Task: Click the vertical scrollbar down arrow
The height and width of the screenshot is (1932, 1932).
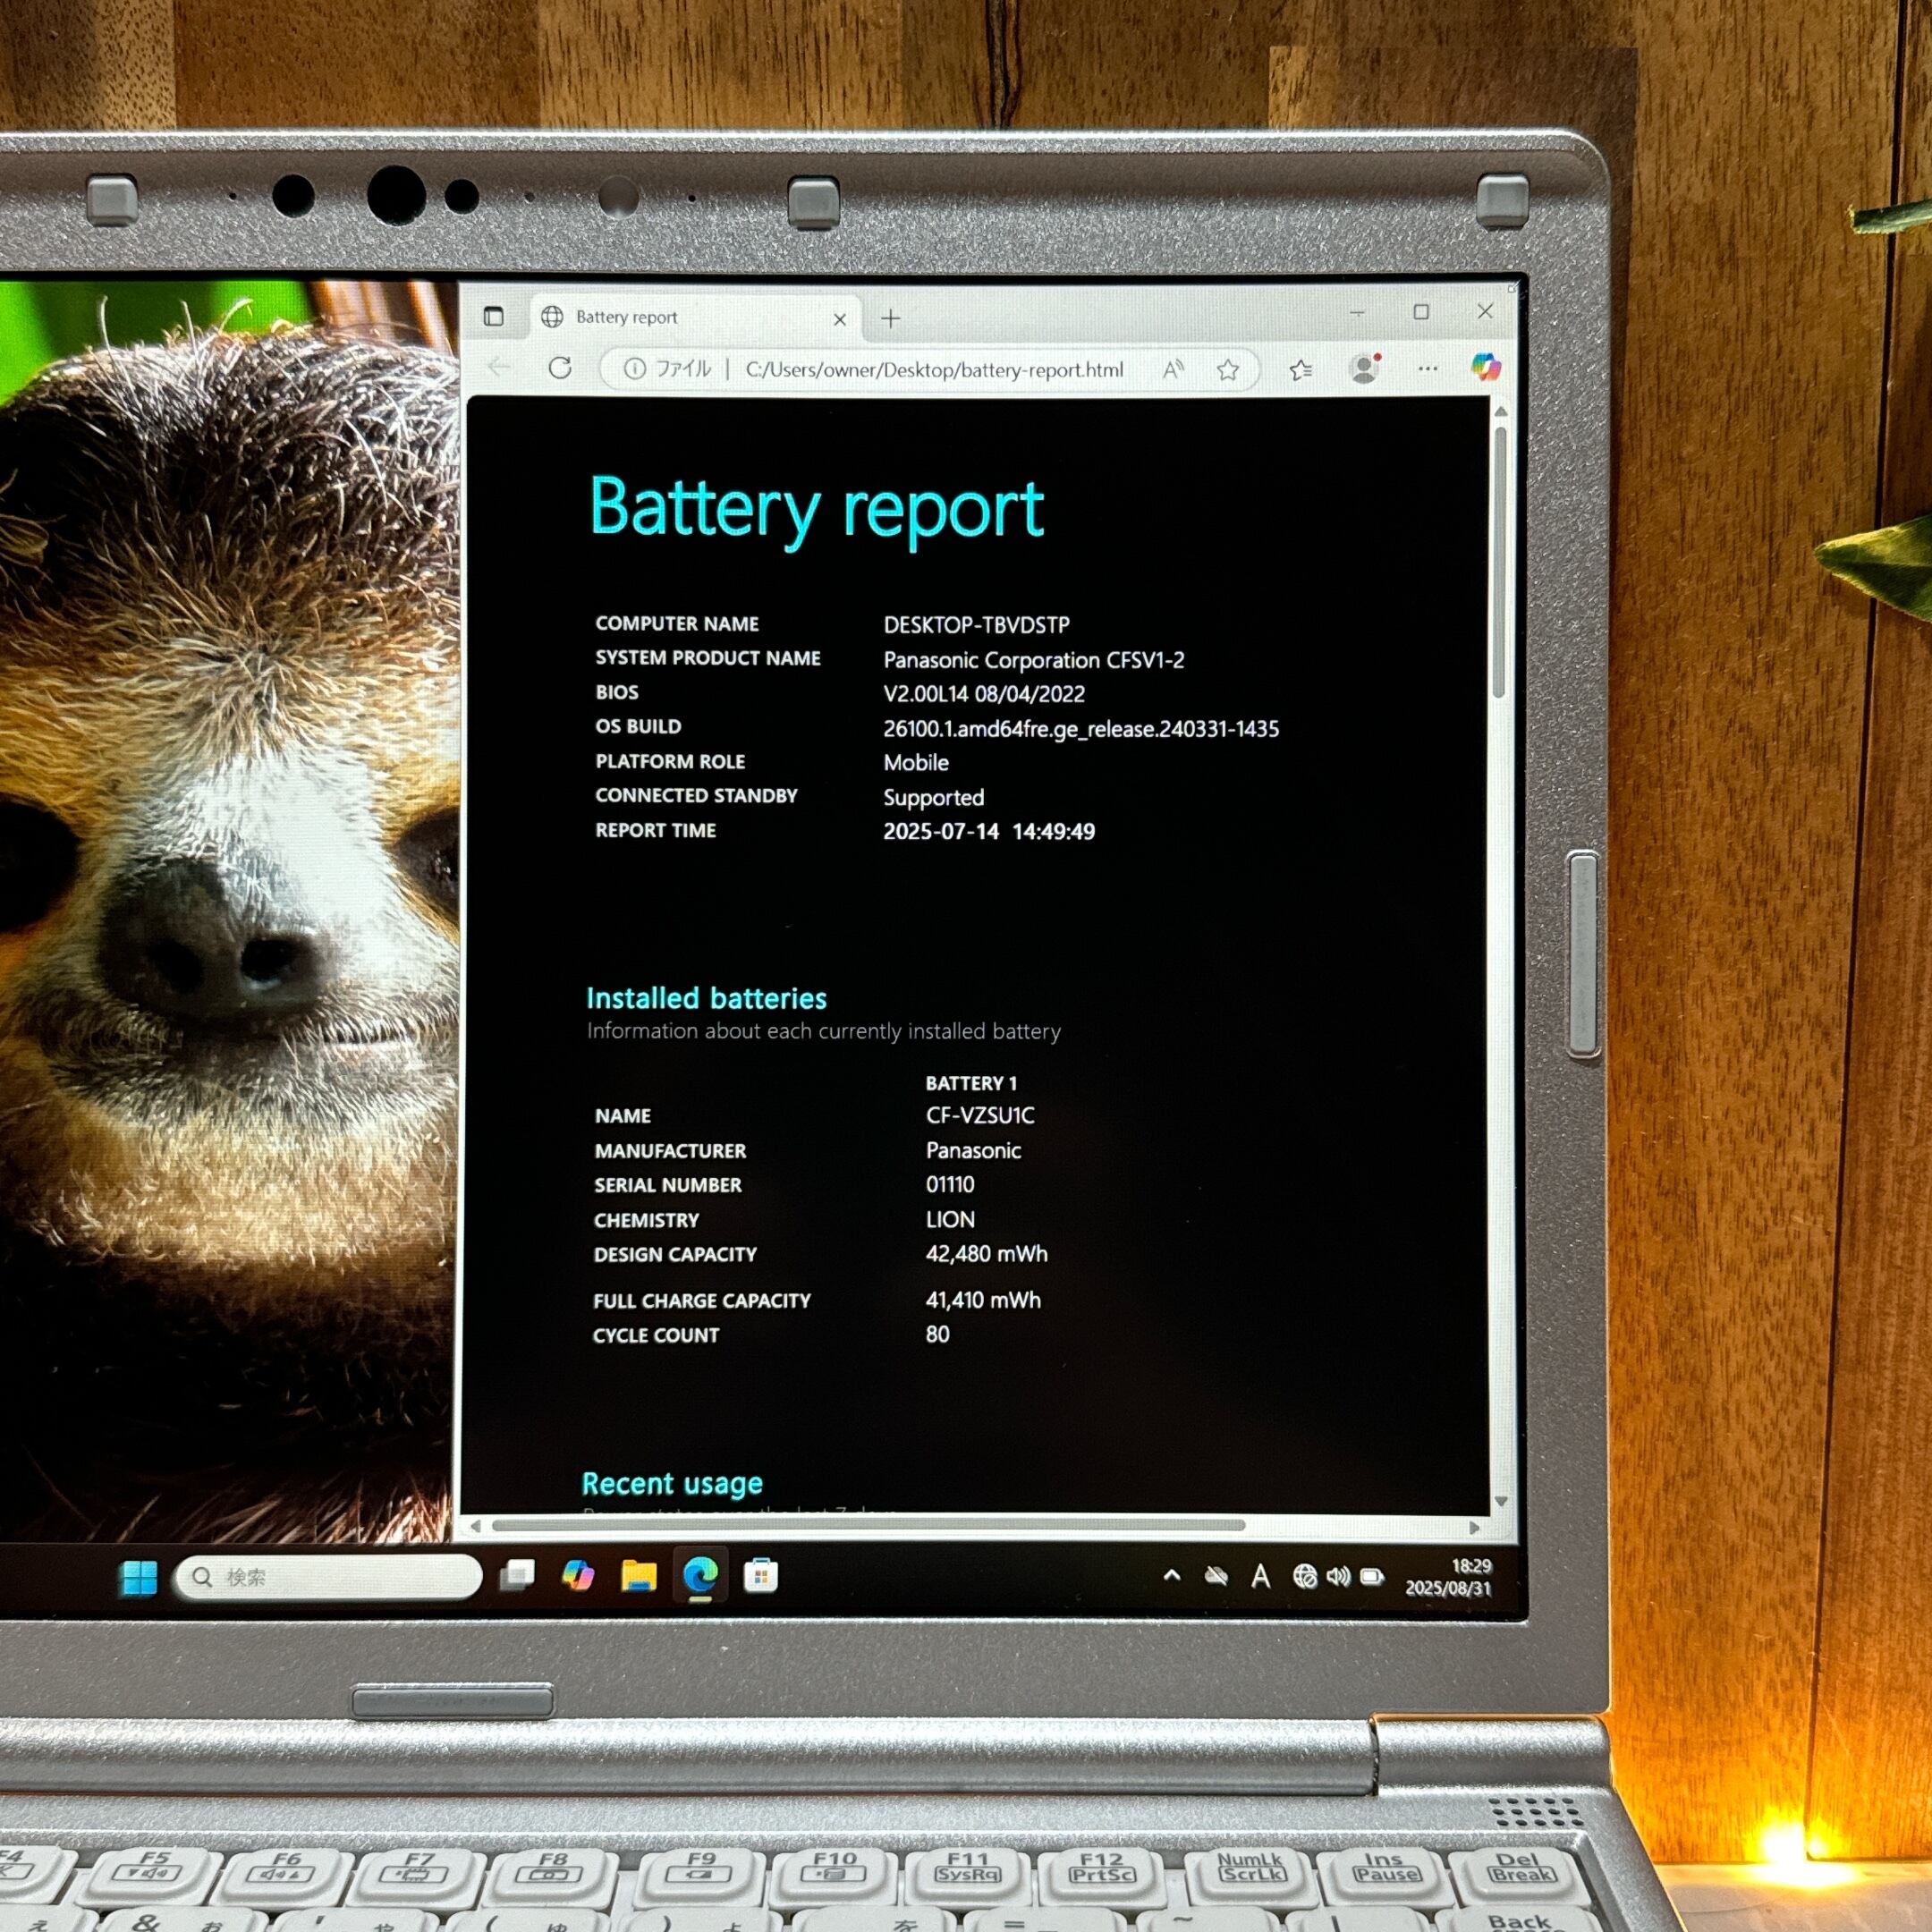Action: click(x=1500, y=1501)
